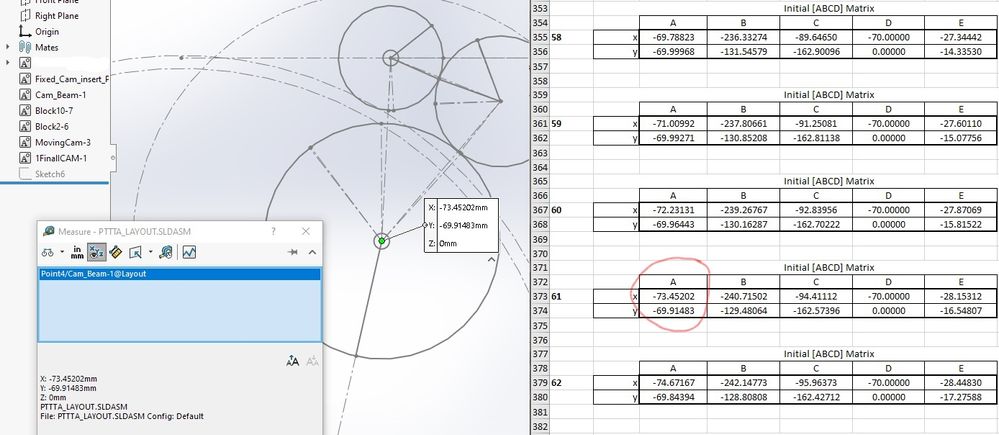Screen dimensions: 999x435
Task: Select spreadsheet cell -69.91483 in row 374
Action: click(x=673, y=310)
